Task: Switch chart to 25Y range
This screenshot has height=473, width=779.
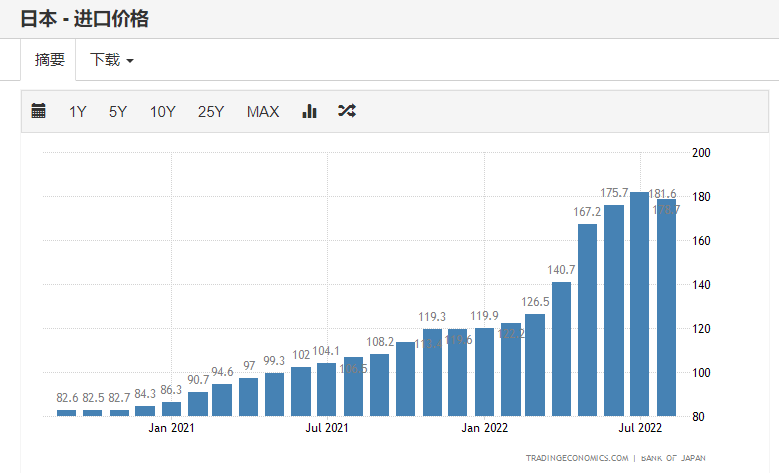Action: [211, 111]
